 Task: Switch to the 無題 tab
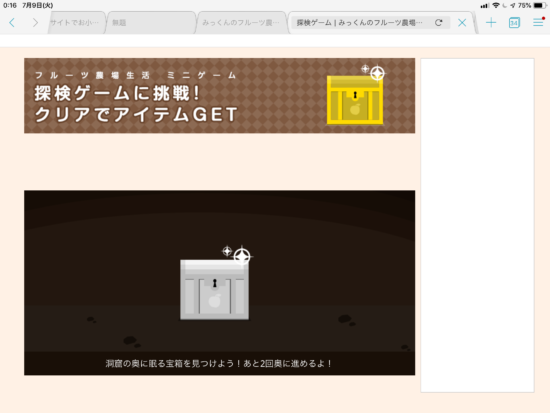tap(150, 23)
